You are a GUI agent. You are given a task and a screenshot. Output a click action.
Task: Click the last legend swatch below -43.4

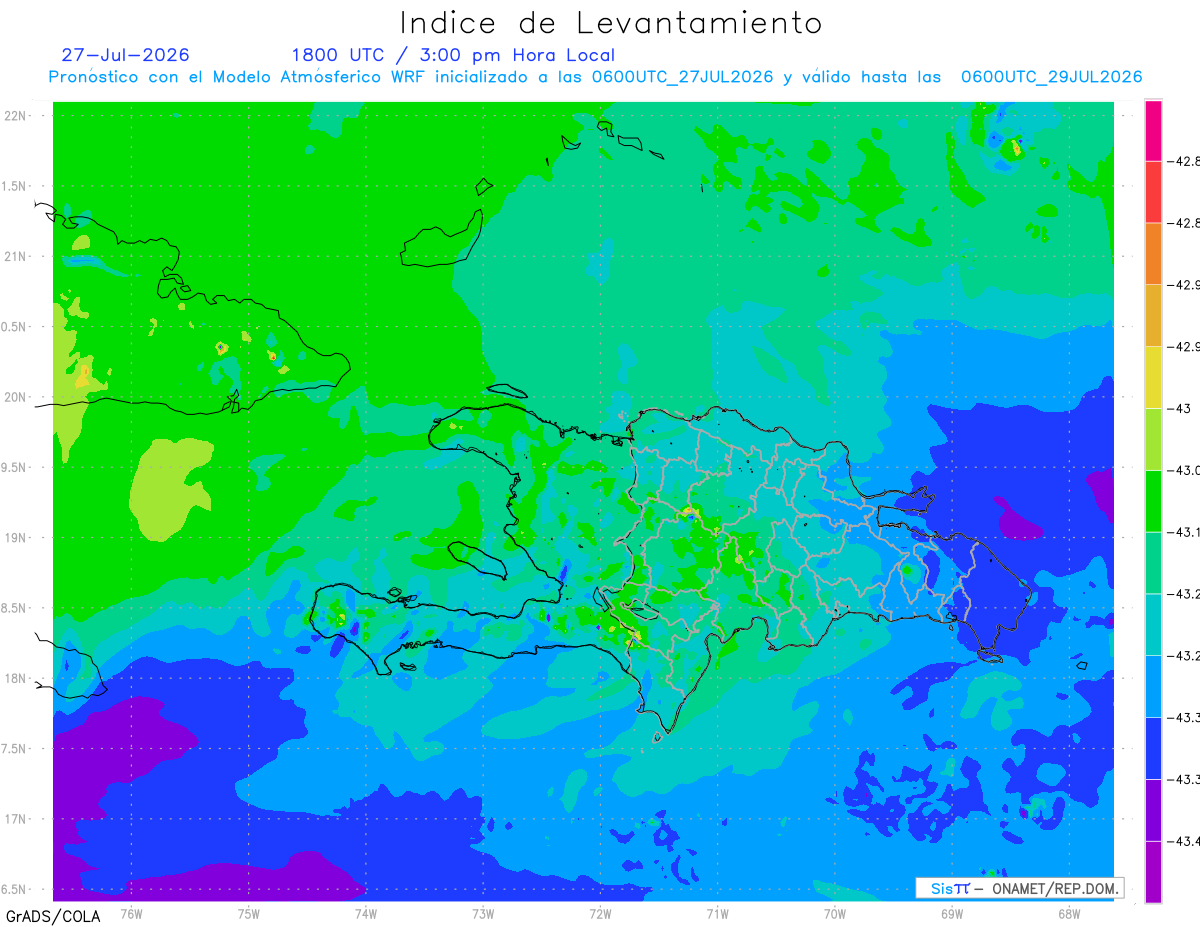1153,871
